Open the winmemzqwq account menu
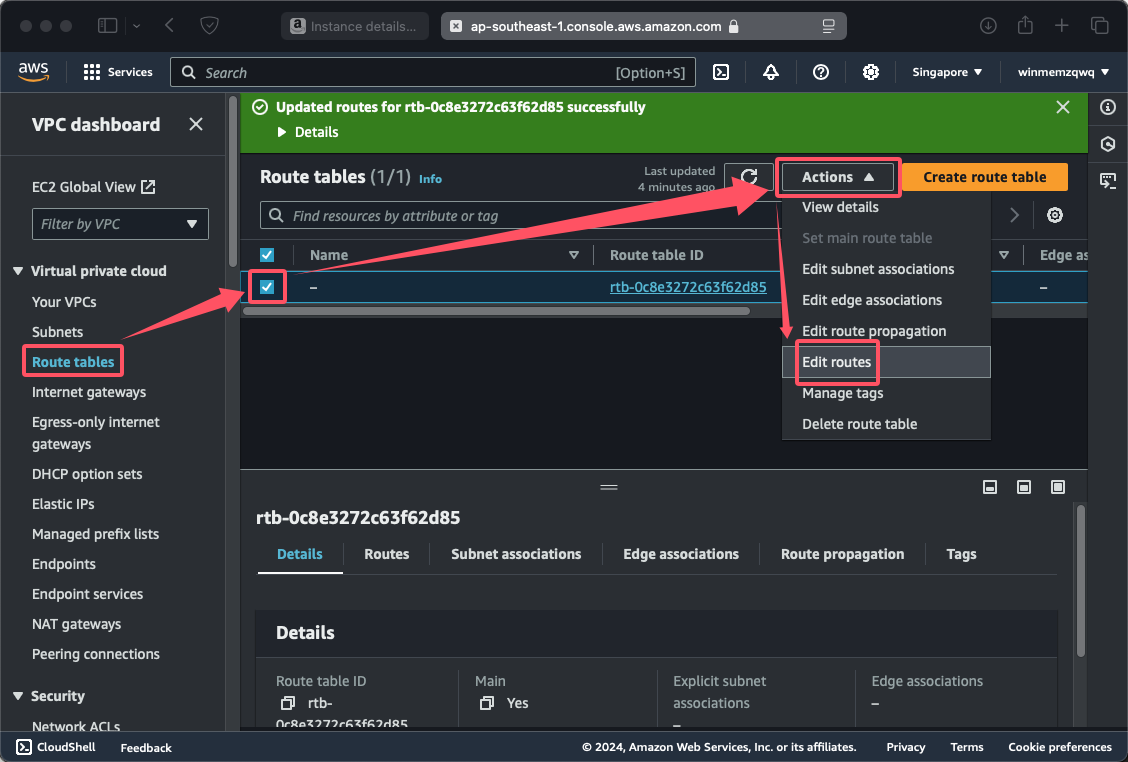The width and height of the screenshot is (1128, 762). pyautogui.click(x=1063, y=72)
